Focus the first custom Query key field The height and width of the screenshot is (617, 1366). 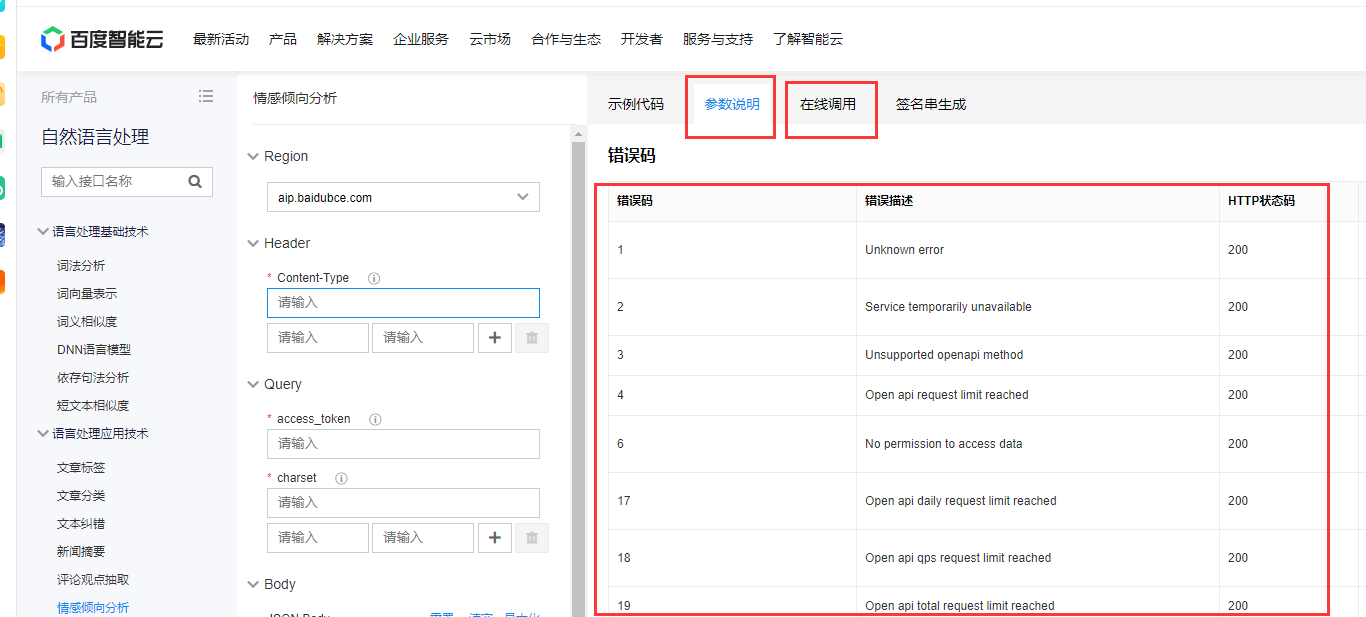coord(318,538)
